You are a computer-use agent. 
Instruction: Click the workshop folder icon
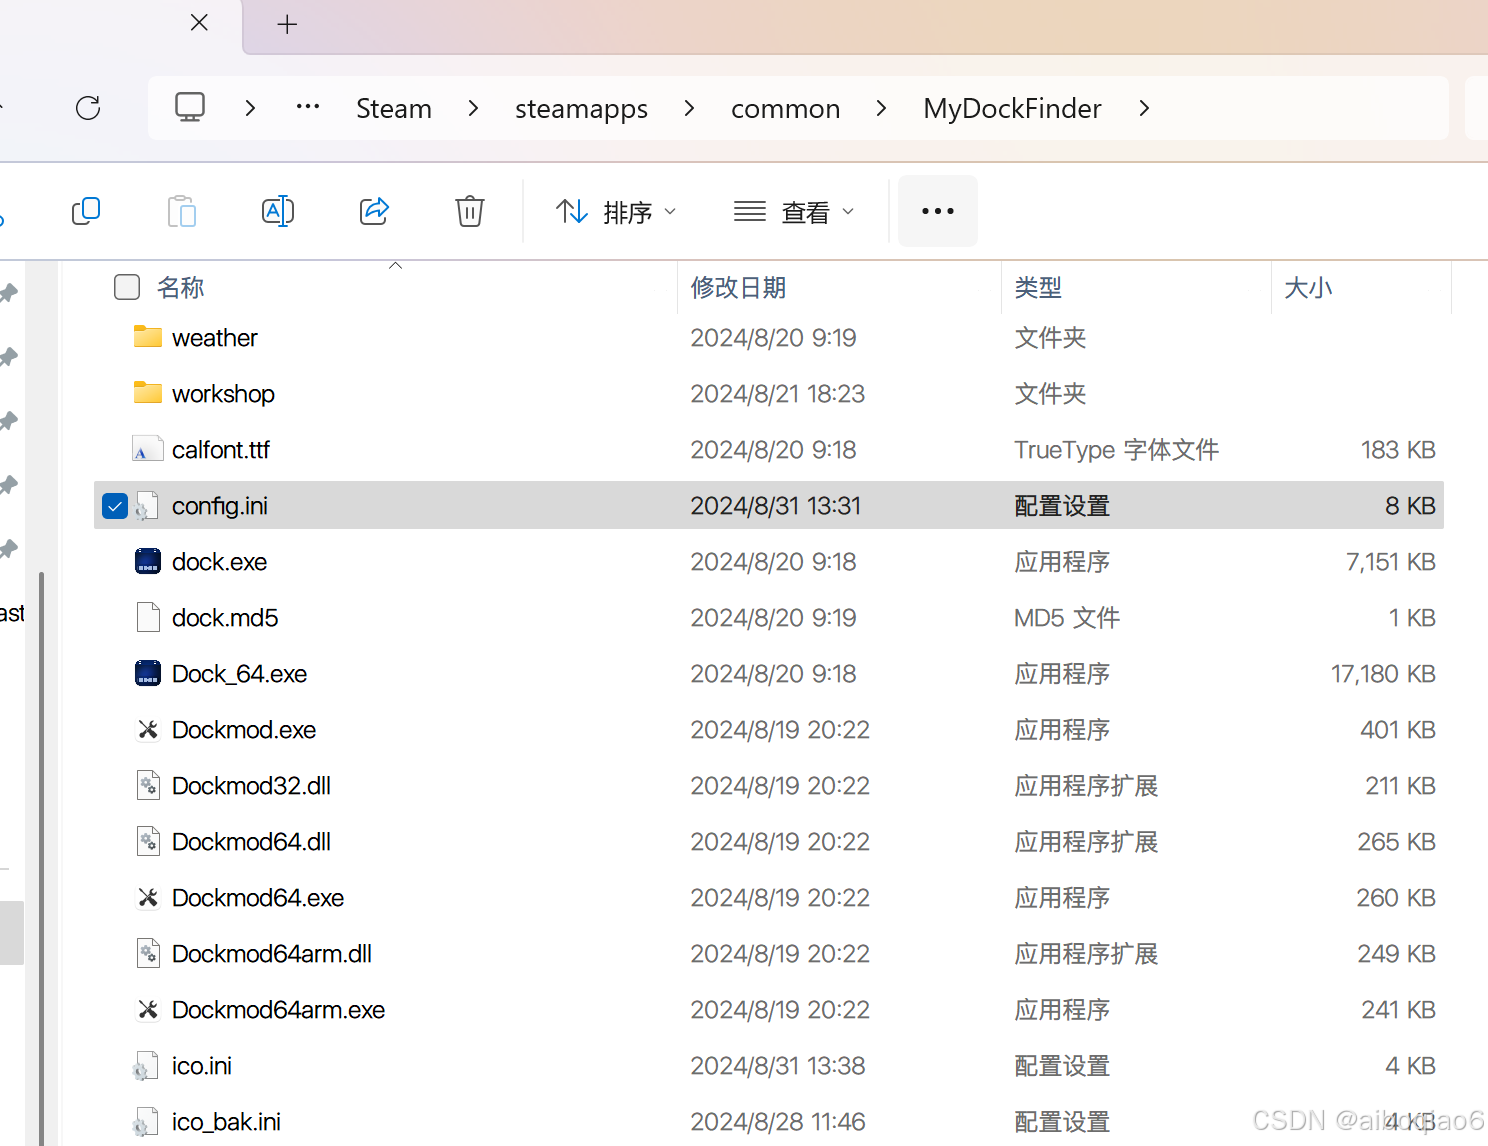pos(148,393)
